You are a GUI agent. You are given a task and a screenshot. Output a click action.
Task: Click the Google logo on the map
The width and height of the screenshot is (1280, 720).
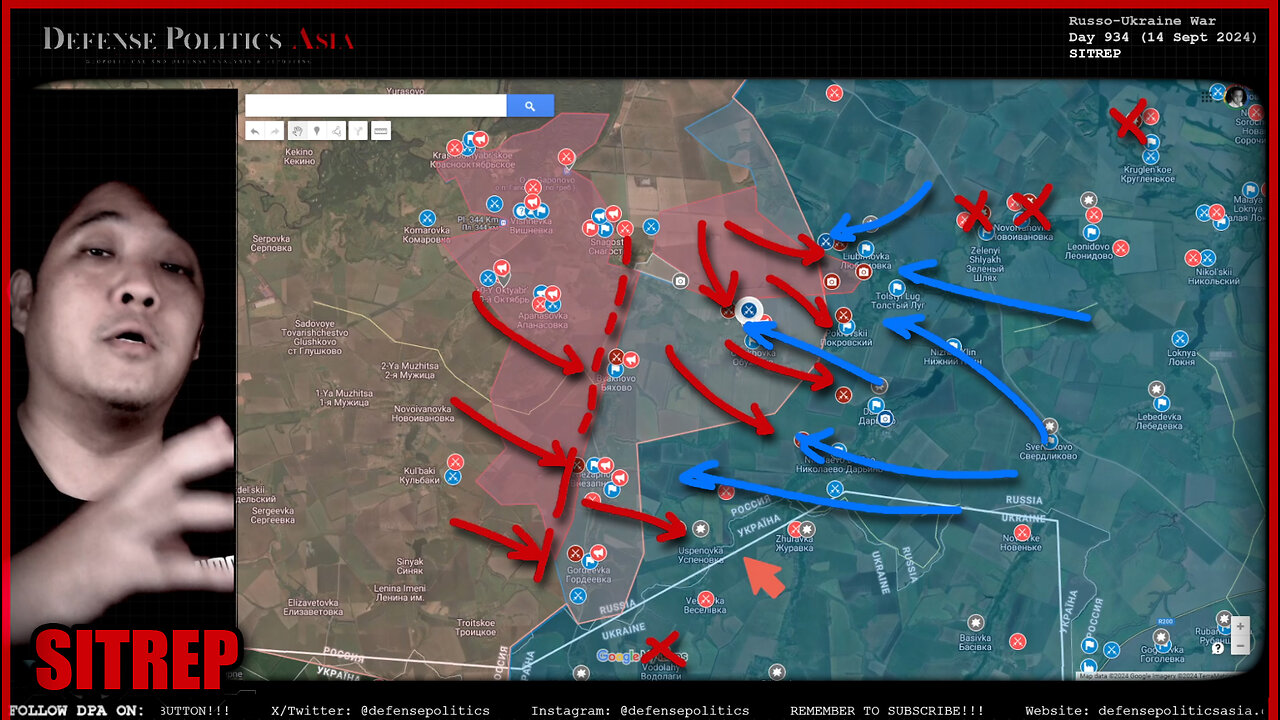tap(640, 657)
